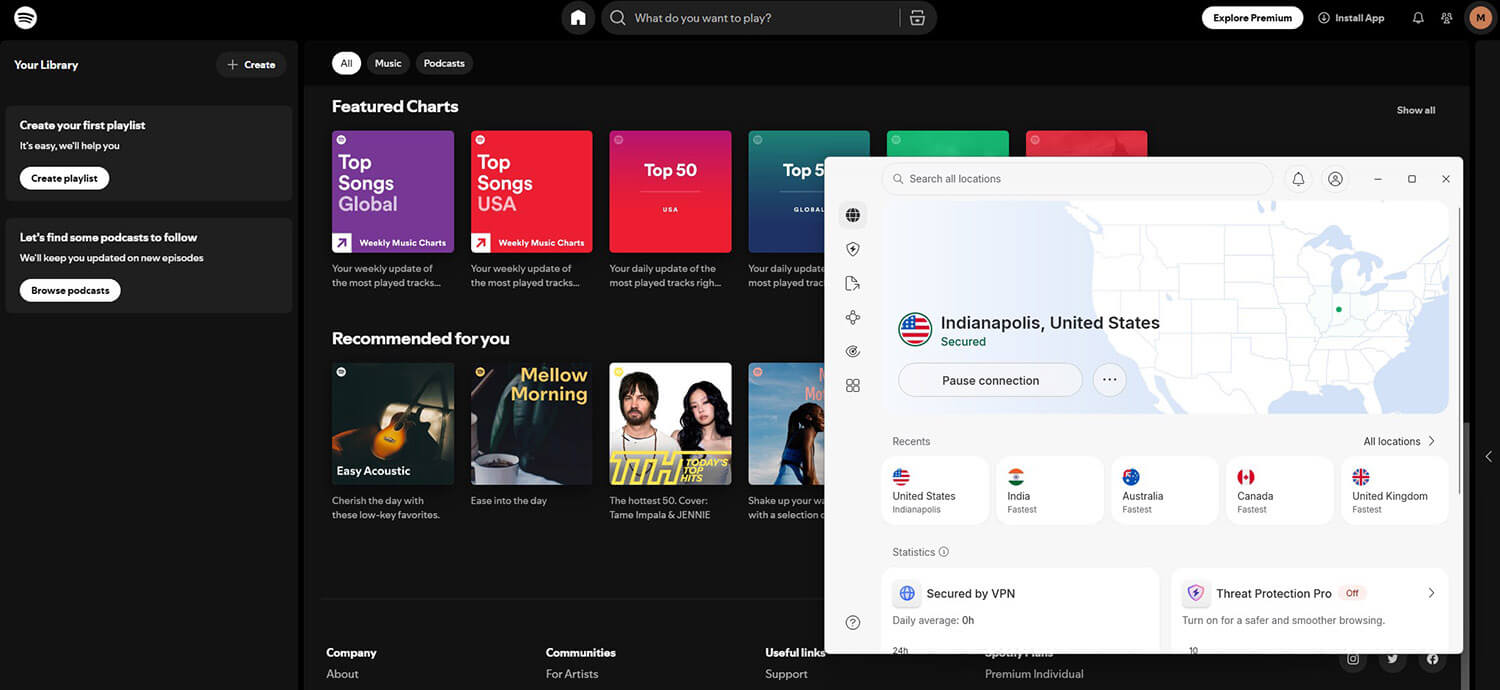This screenshot has height=690, width=1500.
Task: Open Dark Web Monitor icon in VPN sidebar
Action: pyautogui.click(x=853, y=351)
